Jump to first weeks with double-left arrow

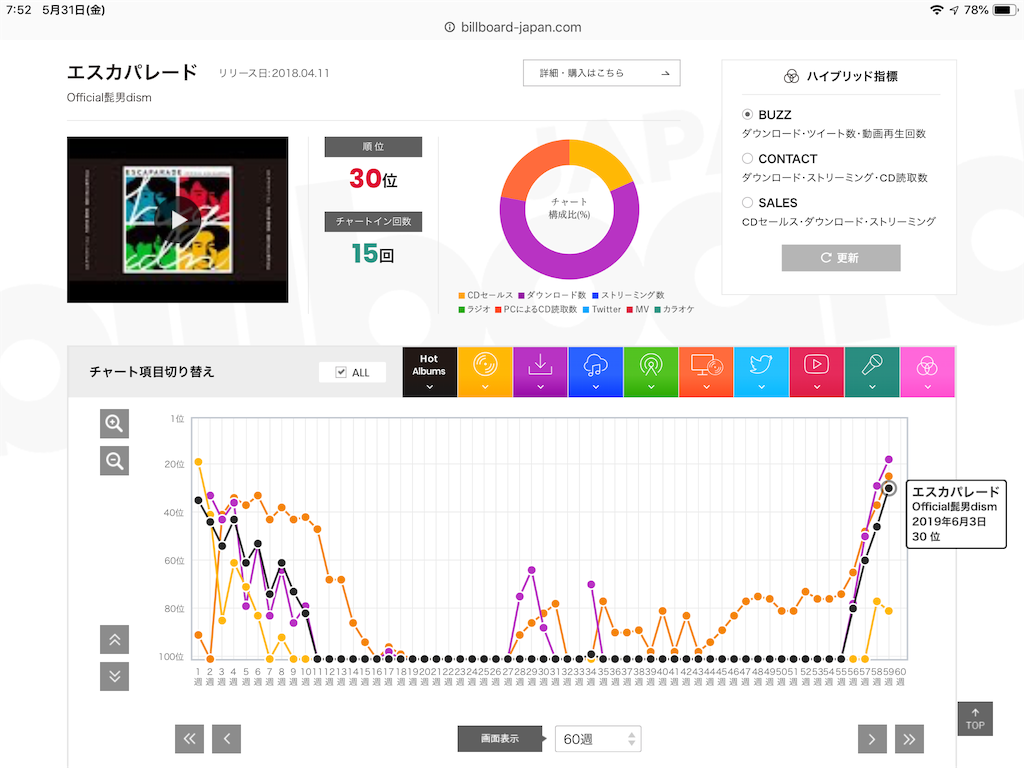[x=189, y=739]
